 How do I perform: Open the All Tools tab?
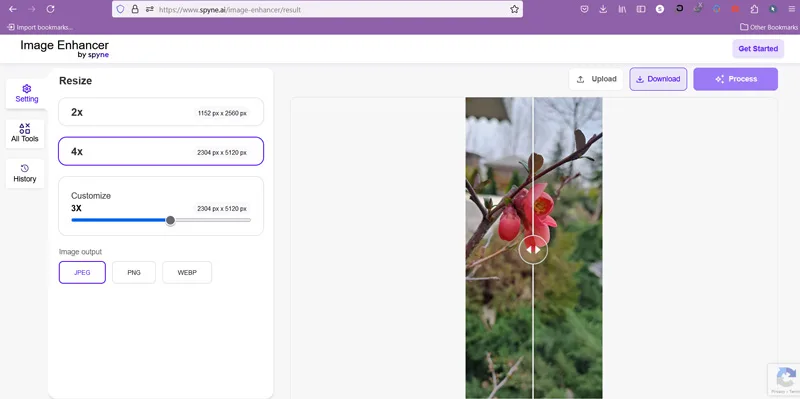coord(25,133)
